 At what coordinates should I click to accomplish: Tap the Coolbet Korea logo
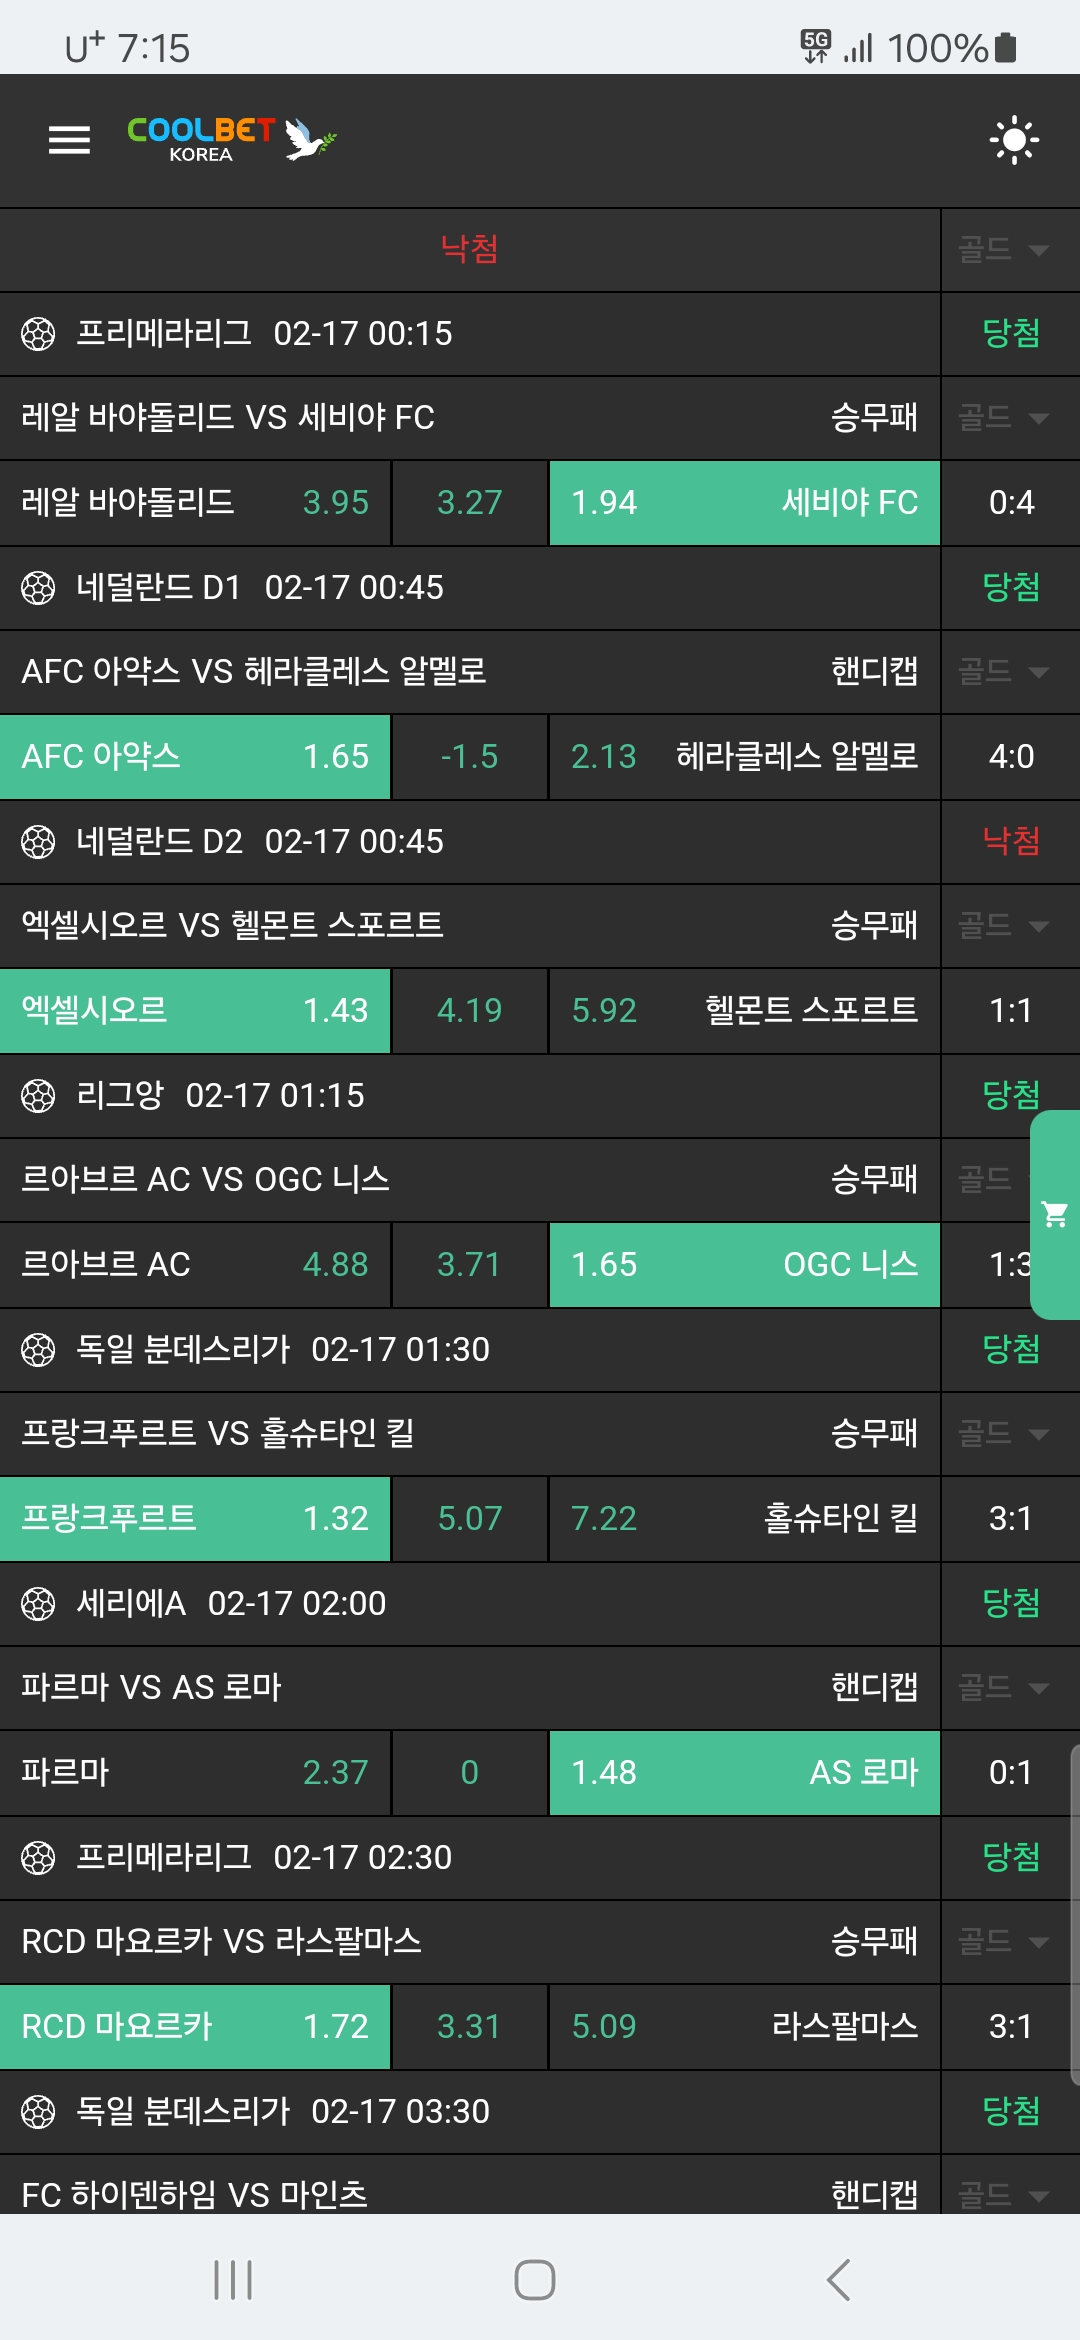[x=231, y=140]
